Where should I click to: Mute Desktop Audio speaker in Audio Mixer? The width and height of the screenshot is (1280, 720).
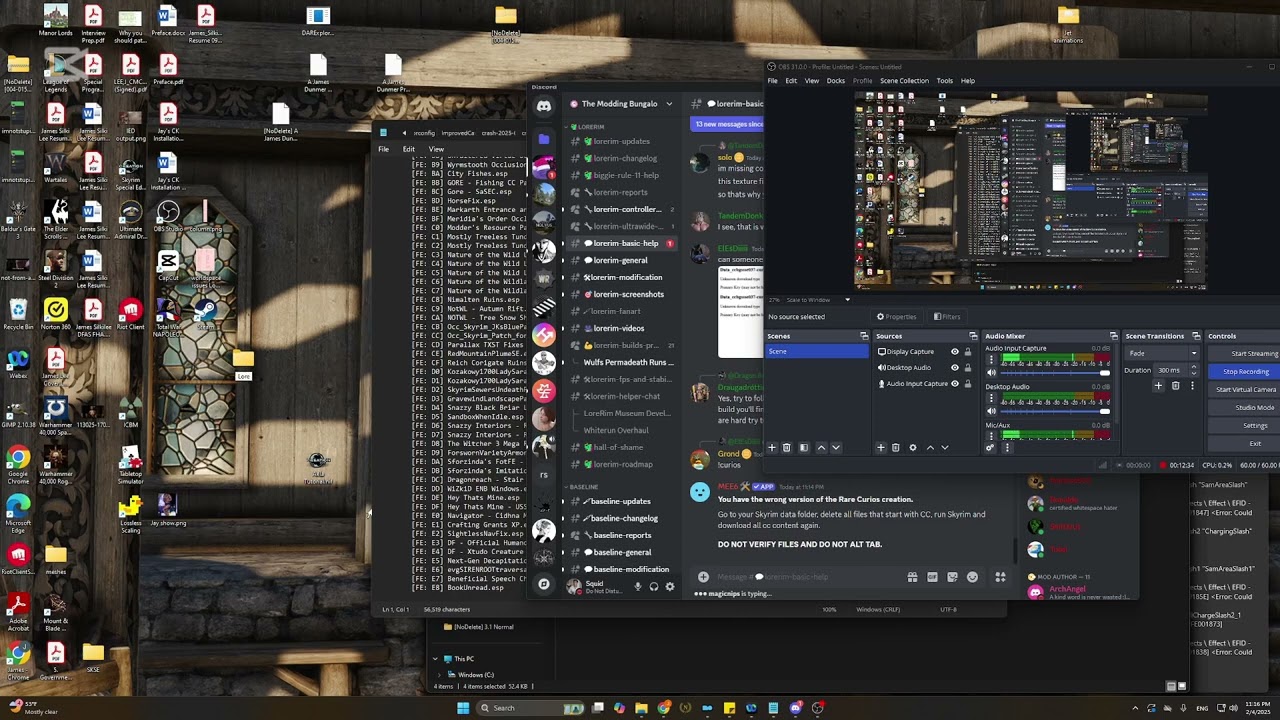(x=991, y=411)
